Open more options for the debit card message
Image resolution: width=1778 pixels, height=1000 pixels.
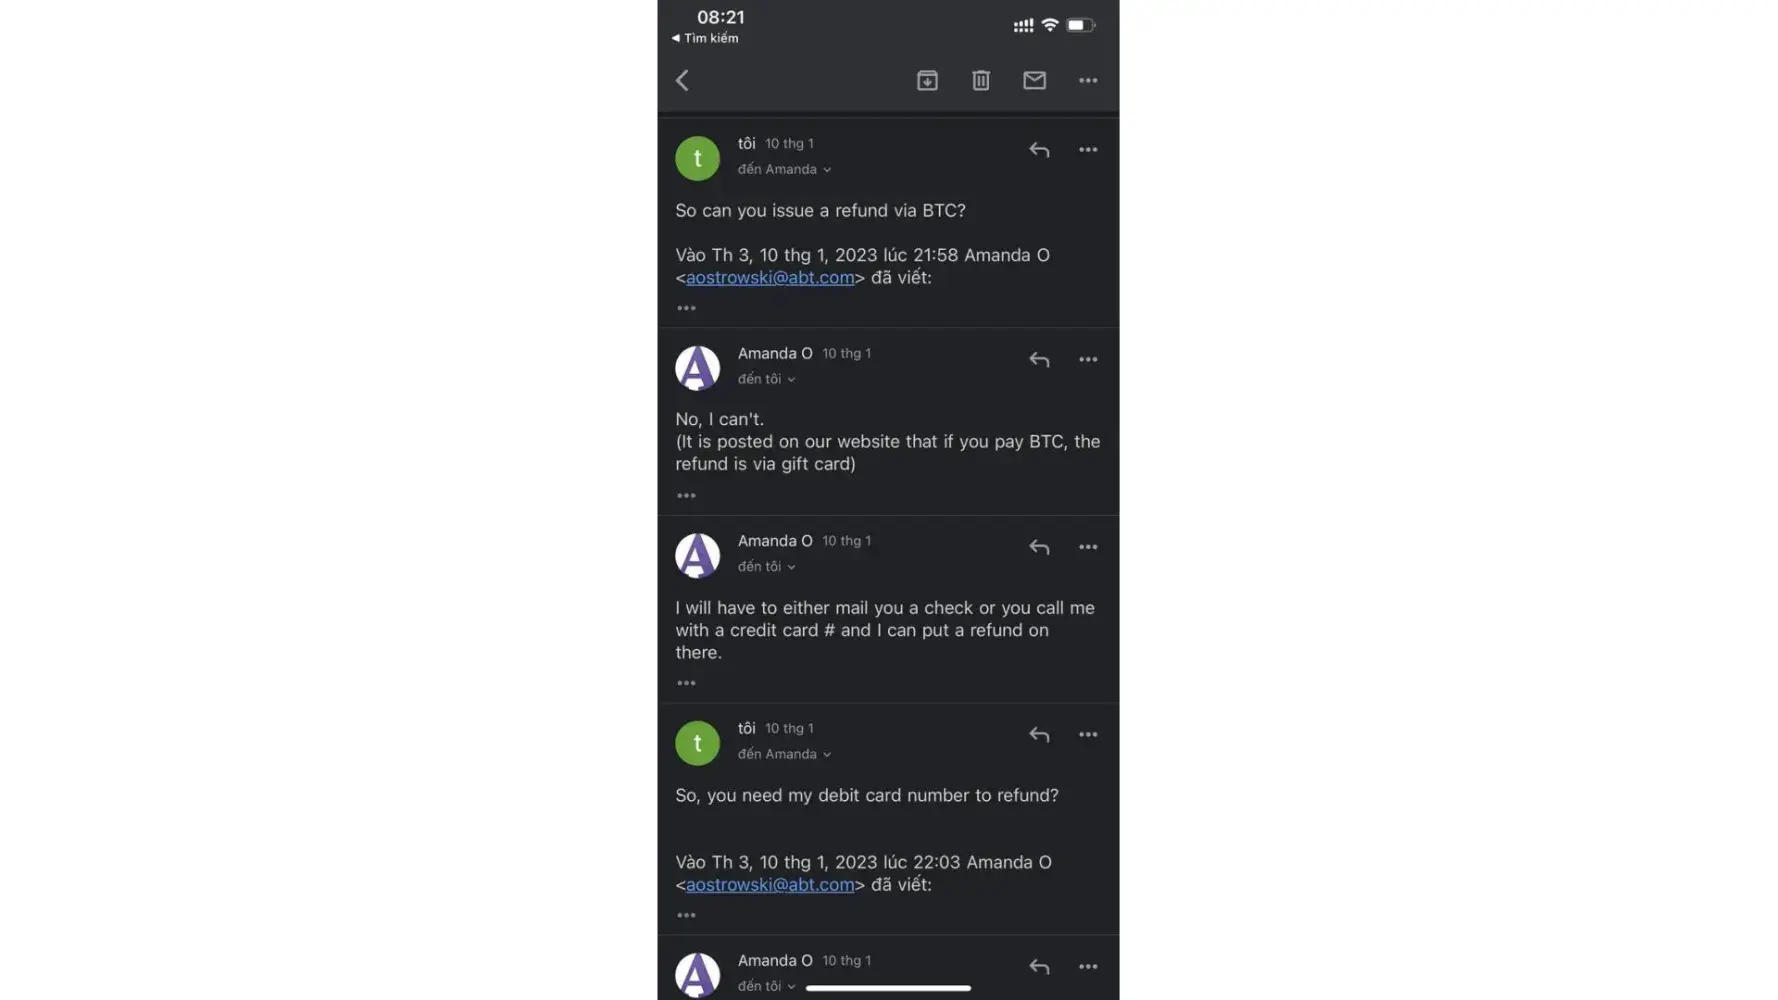tap(1088, 735)
